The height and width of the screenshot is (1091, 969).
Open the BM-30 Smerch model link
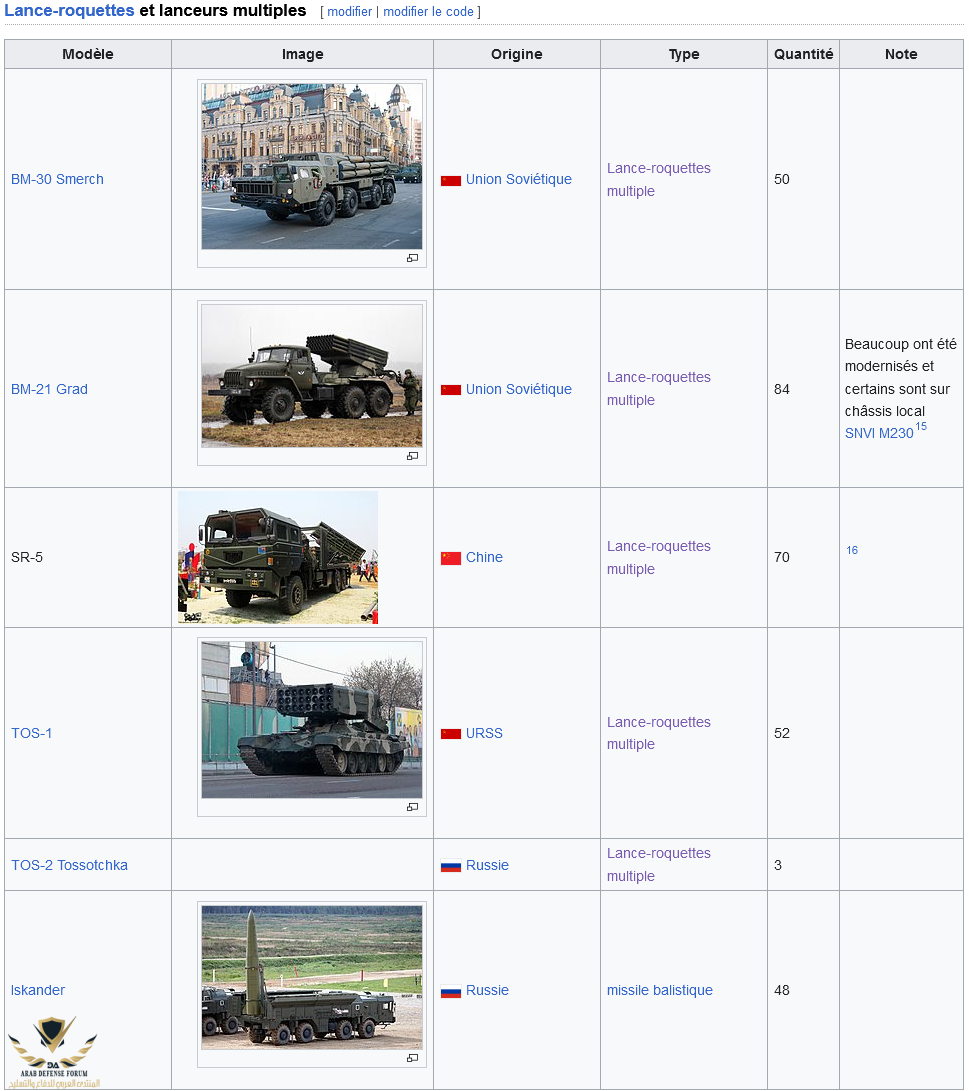coord(57,179)
